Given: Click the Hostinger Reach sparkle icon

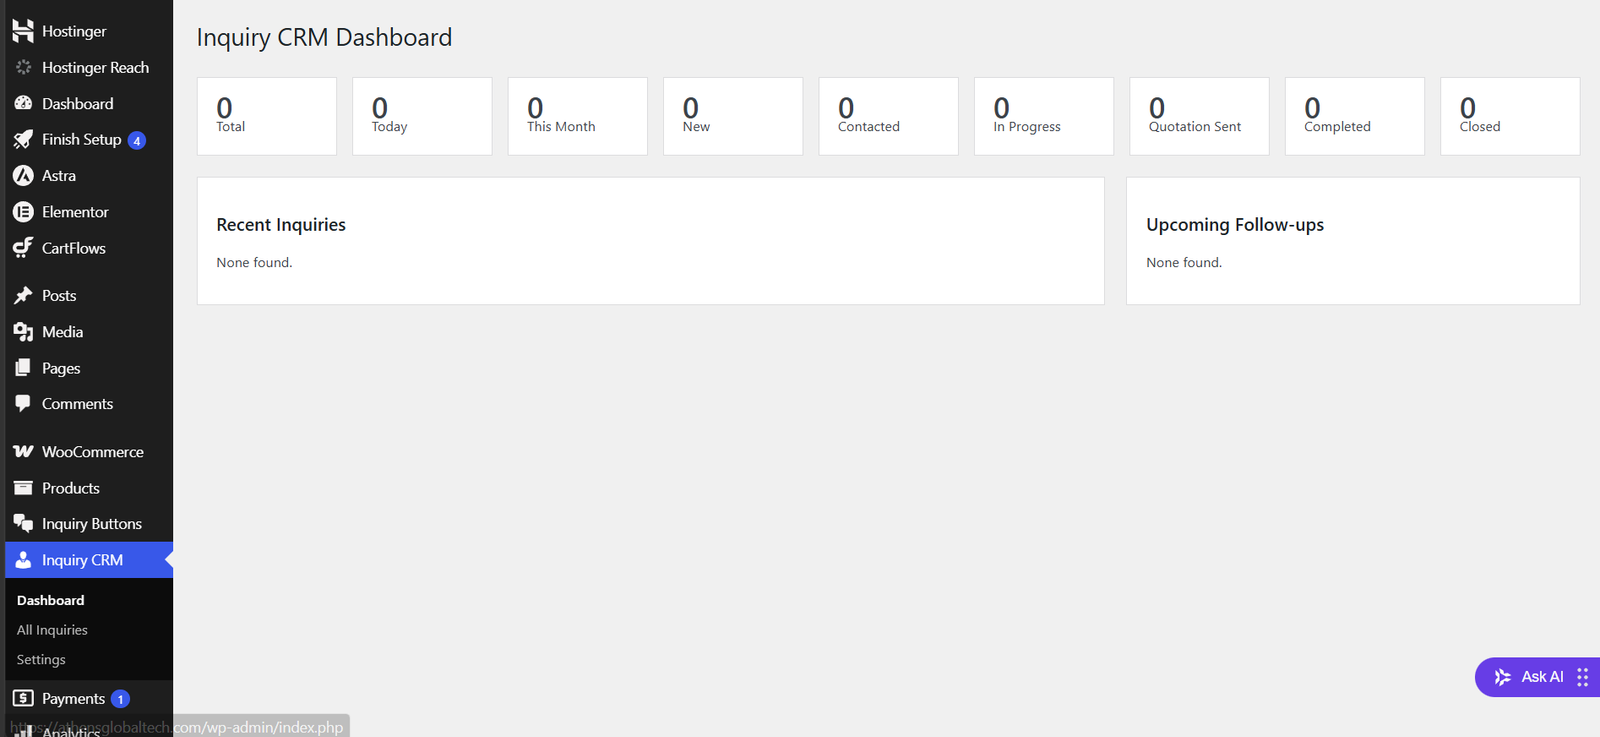Looking at the screenshot, I should coord(23,67).
